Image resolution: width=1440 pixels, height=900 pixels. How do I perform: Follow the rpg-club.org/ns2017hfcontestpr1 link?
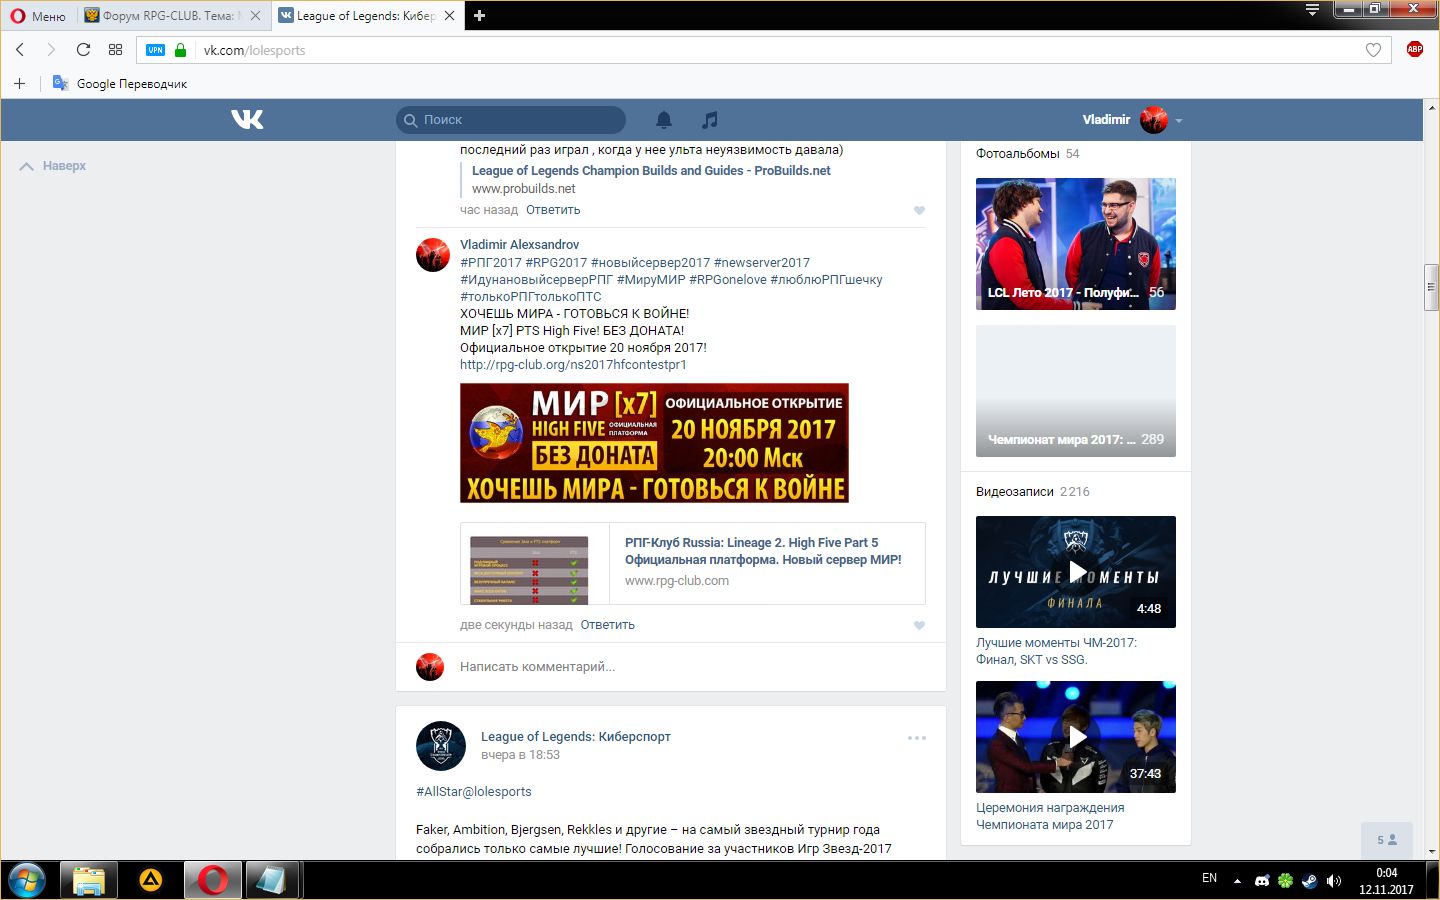click(x=573, y=365)
